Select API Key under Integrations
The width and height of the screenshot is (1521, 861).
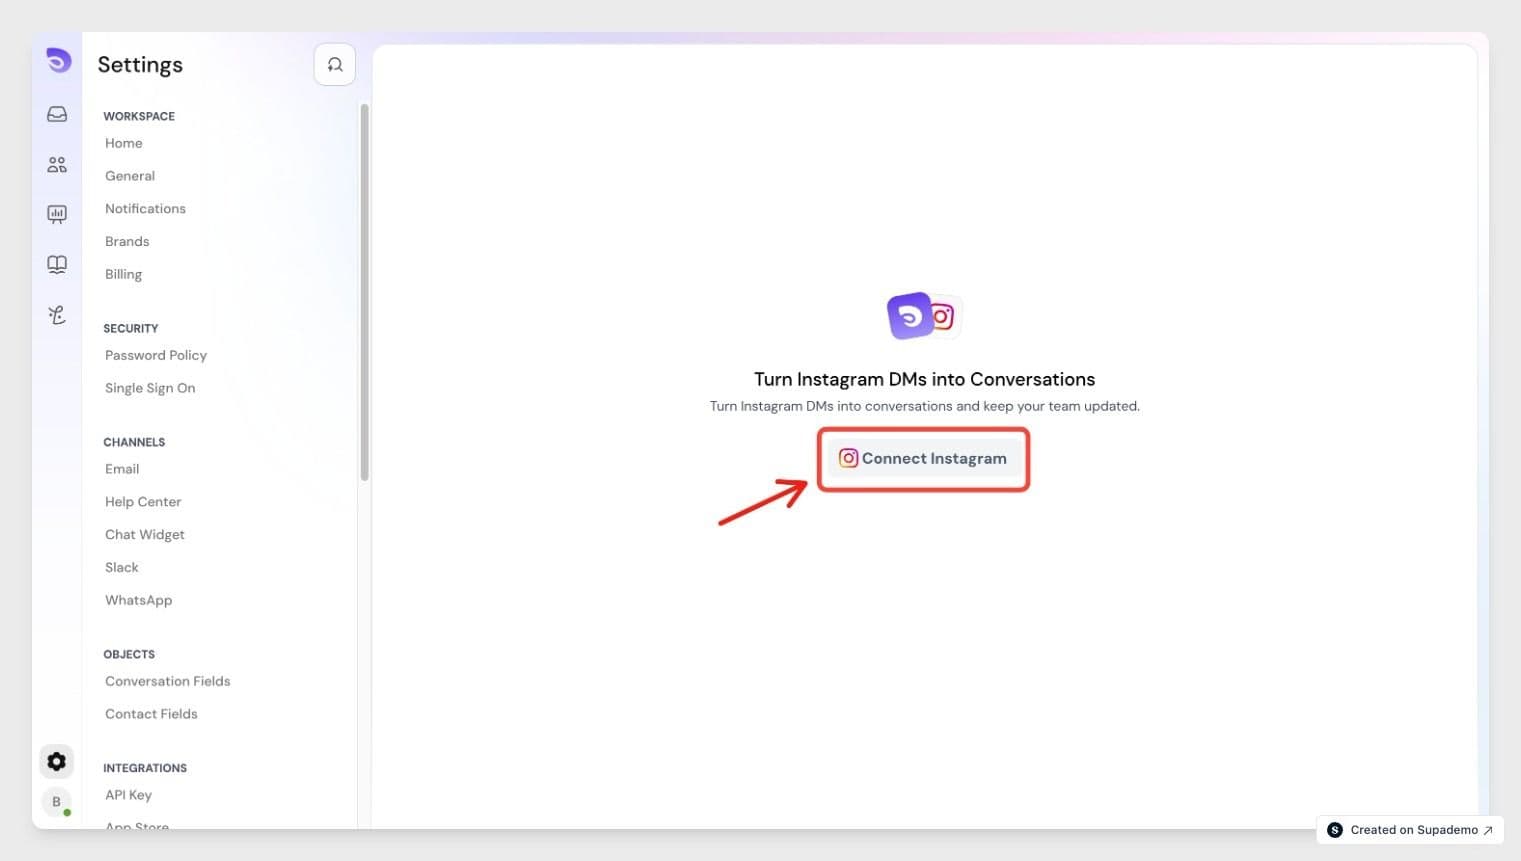128,795
